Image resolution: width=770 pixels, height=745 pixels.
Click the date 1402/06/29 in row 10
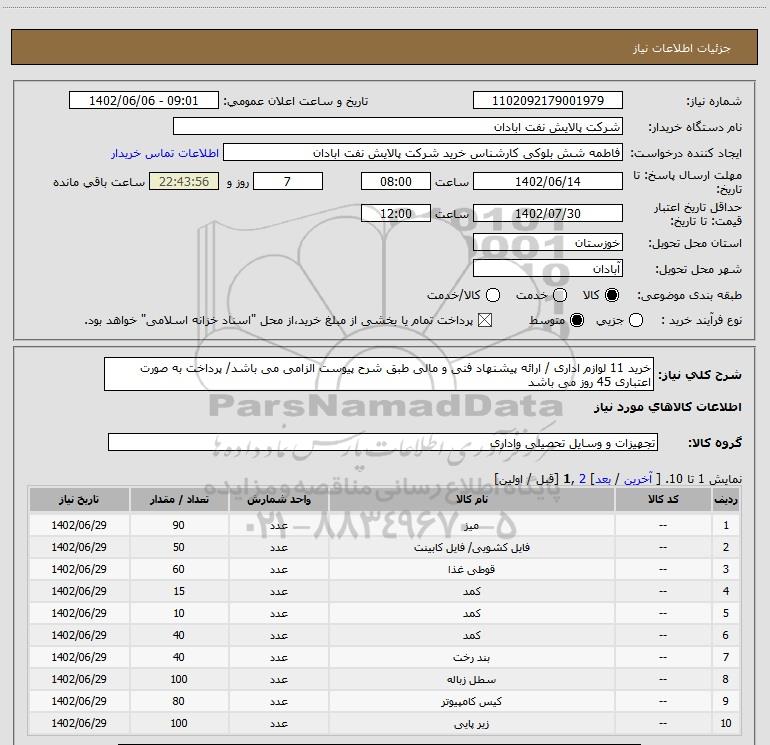coord(79,723)
